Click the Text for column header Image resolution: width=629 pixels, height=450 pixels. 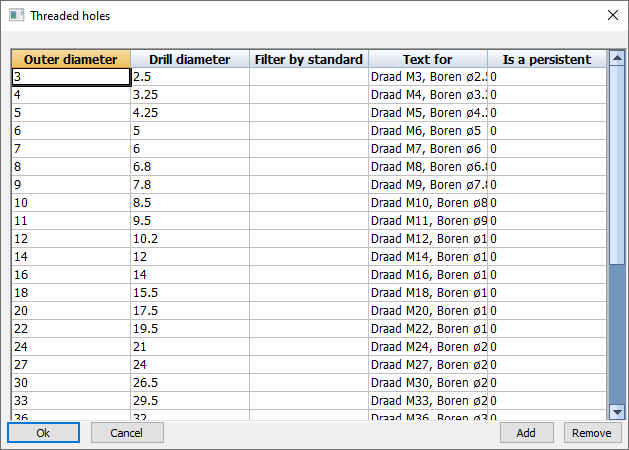tap(427, 59)
